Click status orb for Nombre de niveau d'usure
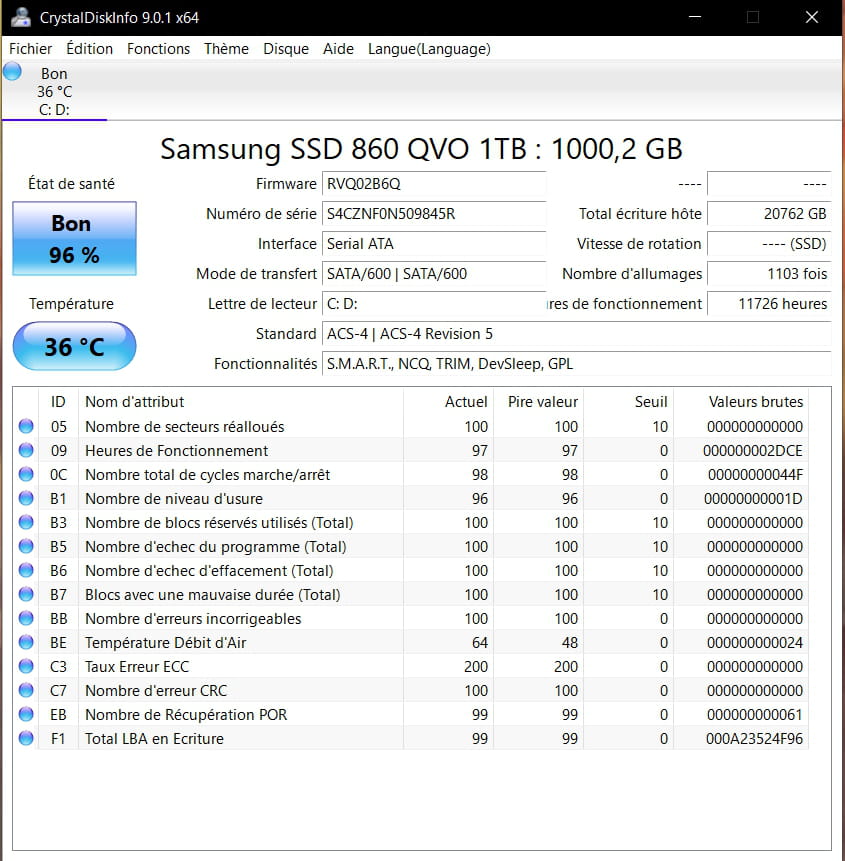Image resolution: width=845 pixels, height=861 pixels. (x=26, y=498)
